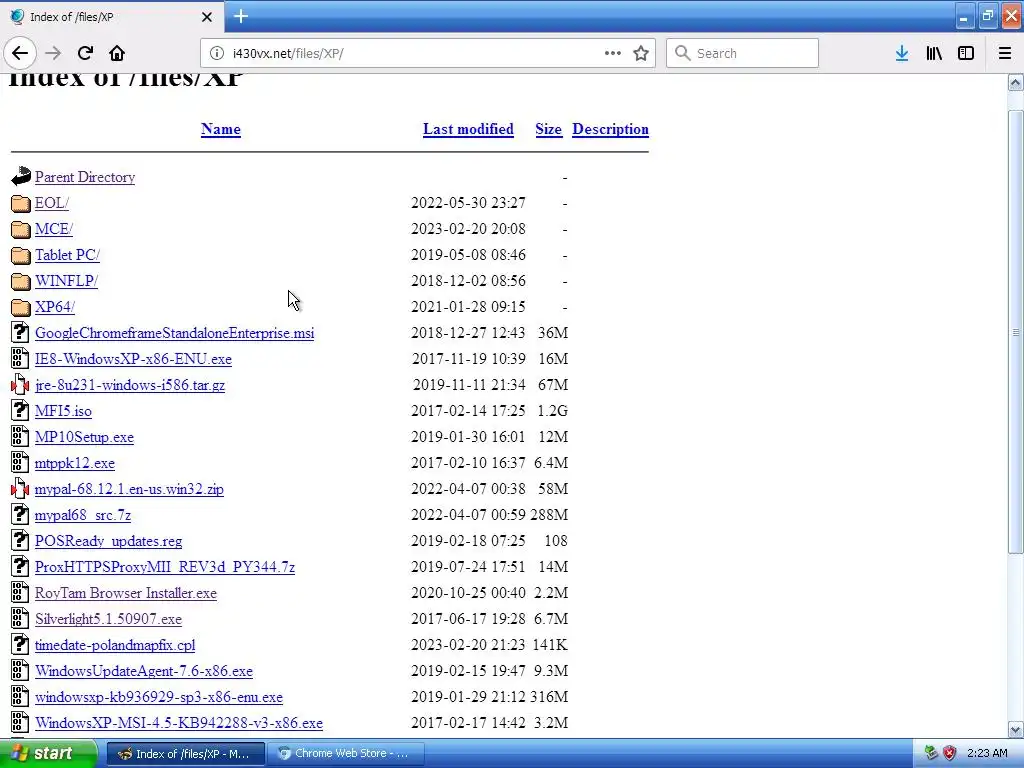Screen dimensions: 1024x768
Task: Close the Index of /files/XP tab
Action: coord(207,17)
